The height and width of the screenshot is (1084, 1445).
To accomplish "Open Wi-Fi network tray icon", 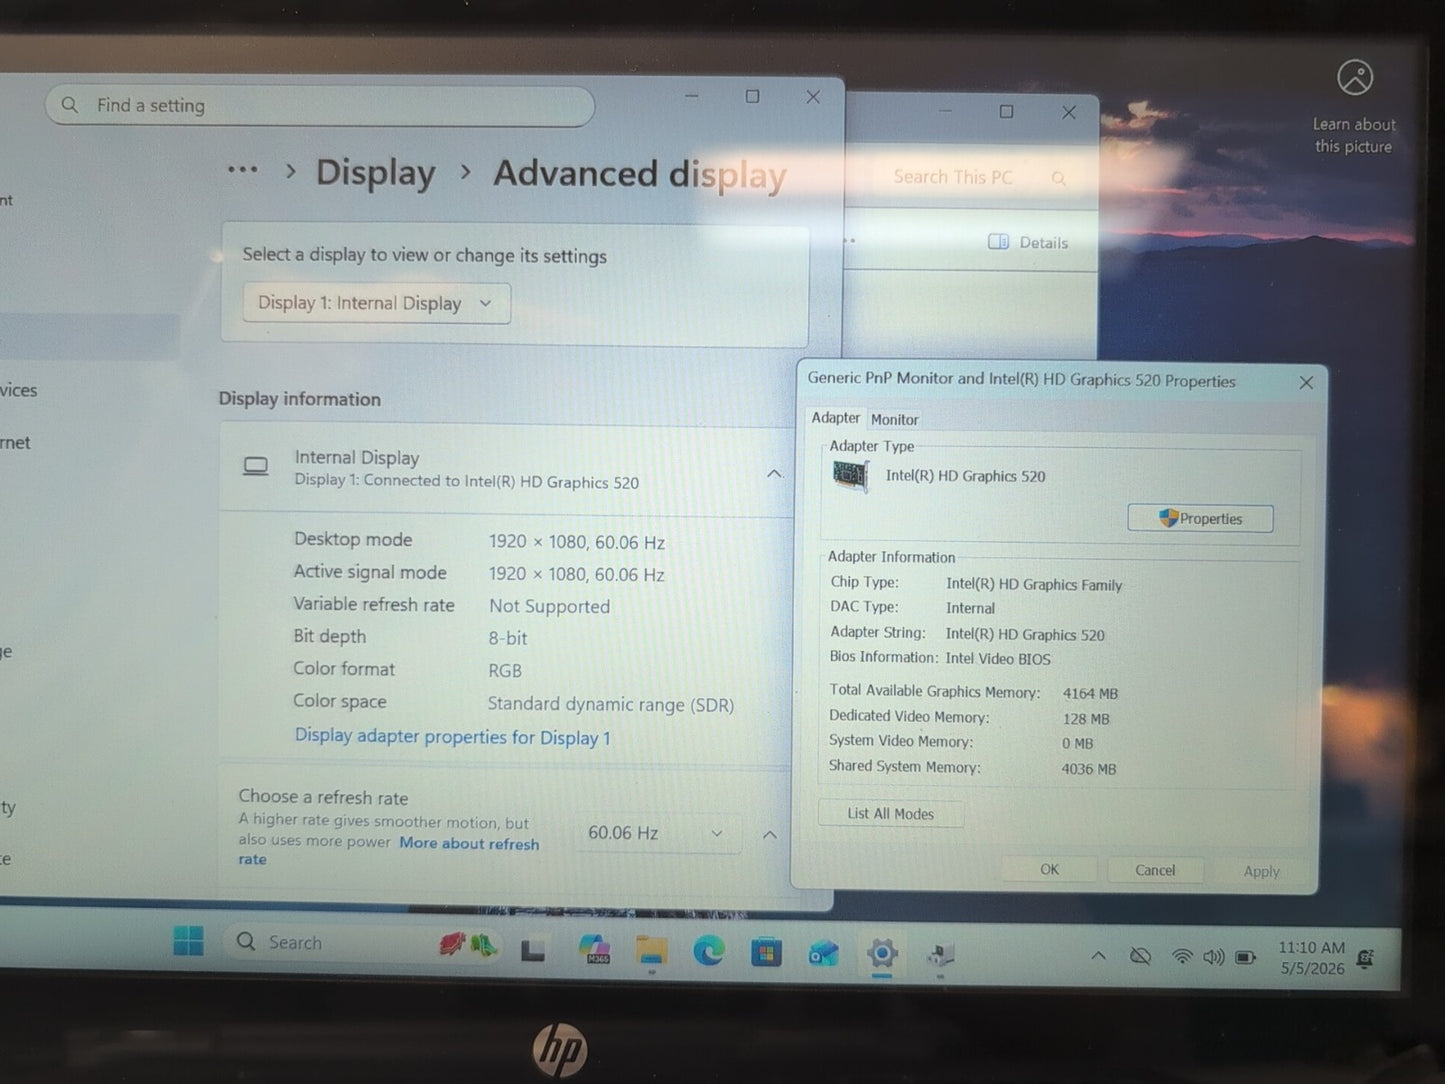I will point(1182,957).
